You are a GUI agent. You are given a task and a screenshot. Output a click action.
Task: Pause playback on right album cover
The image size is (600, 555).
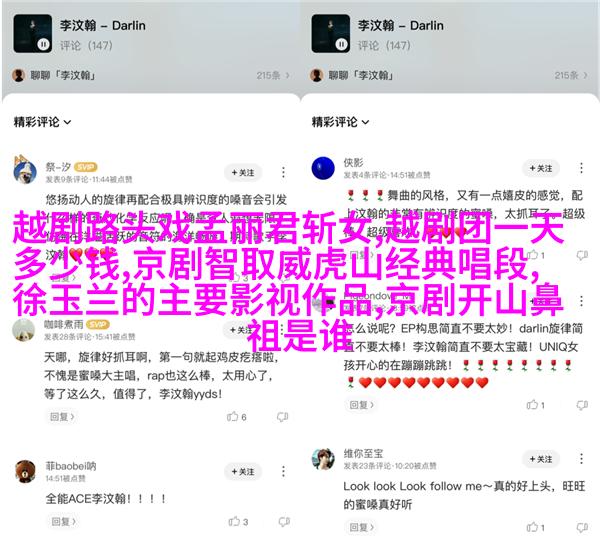(341, 45)
